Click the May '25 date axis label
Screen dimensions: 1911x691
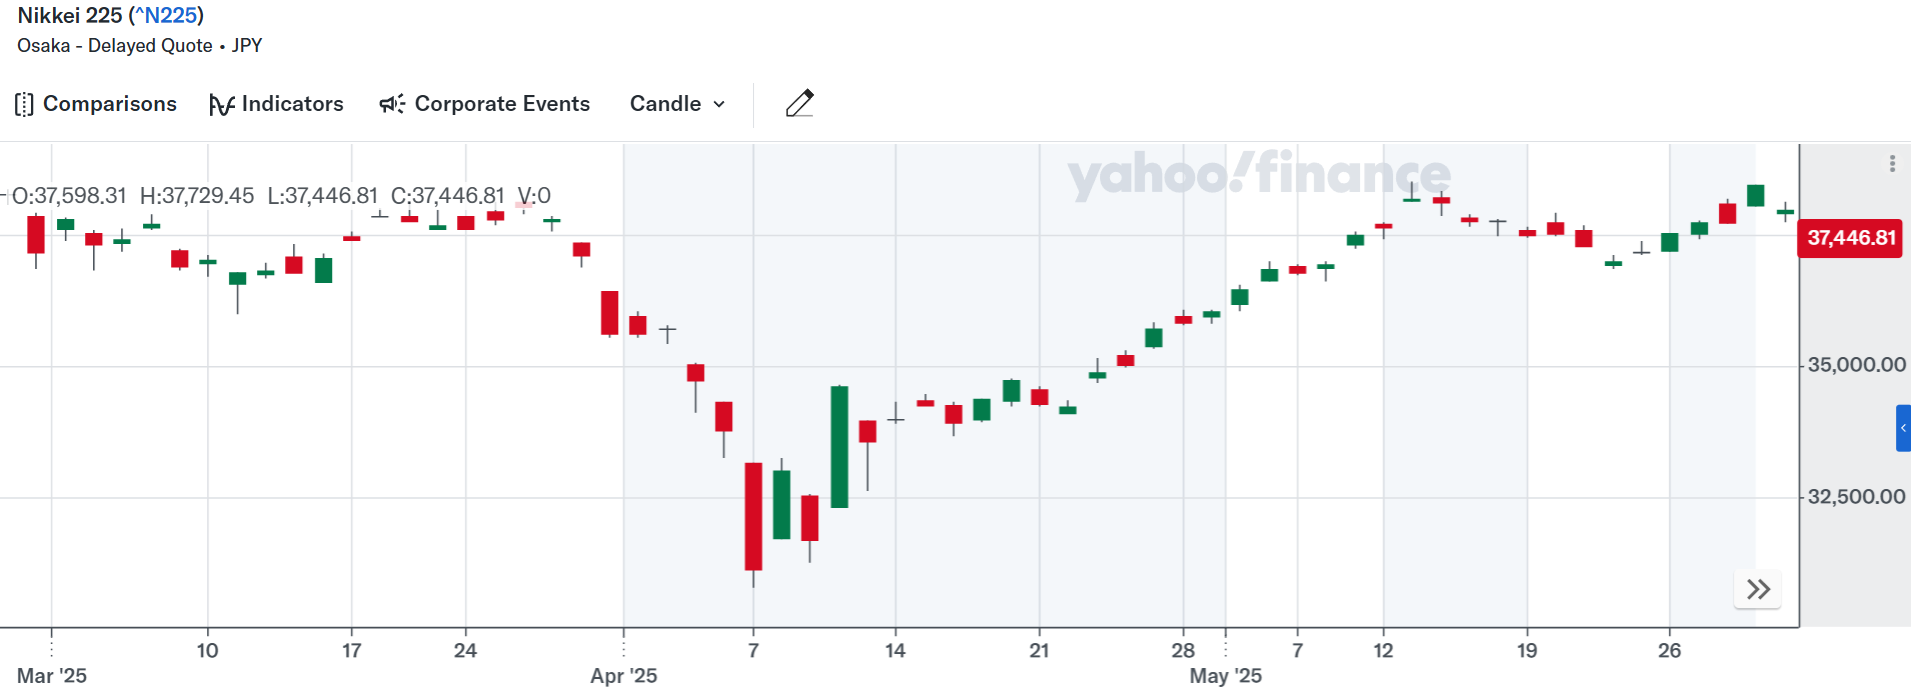1225,676
